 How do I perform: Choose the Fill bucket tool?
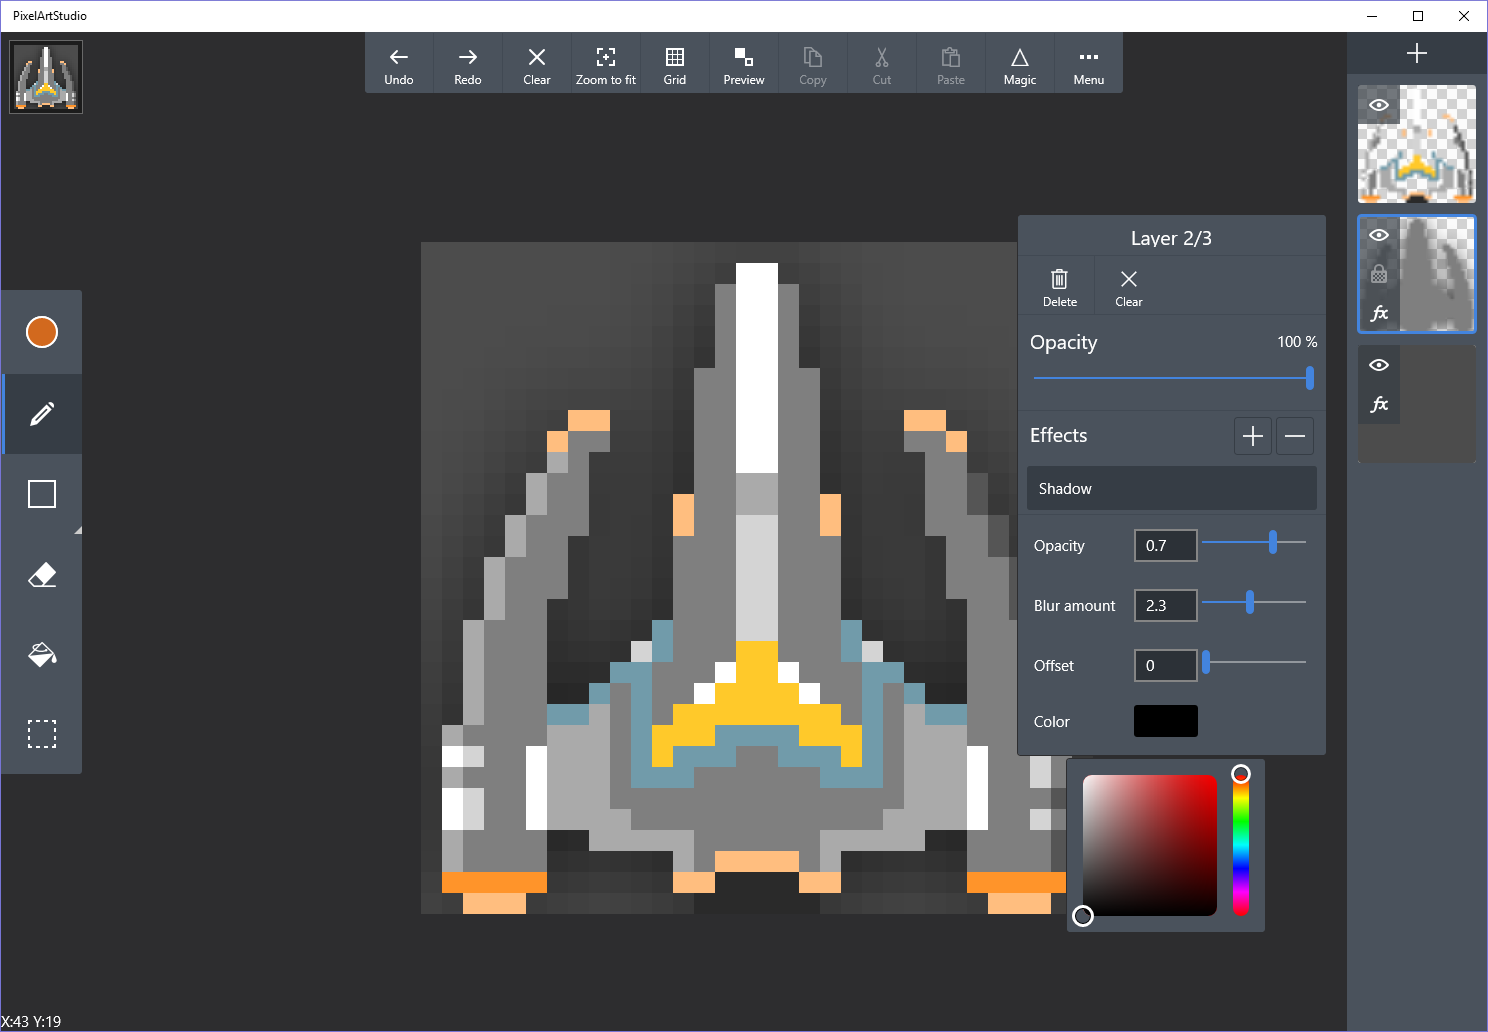point(42,654)
